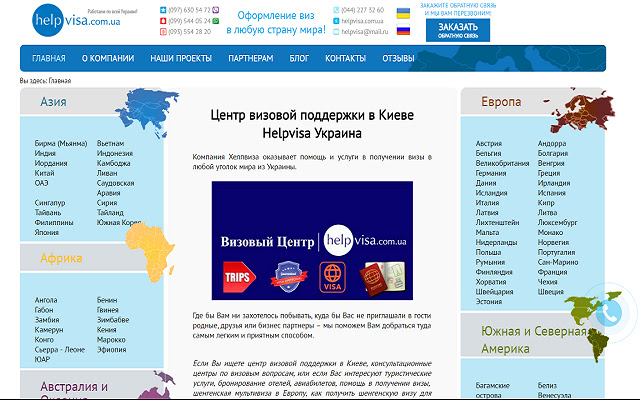The image size is (640, 400).
Task: Open the Сингапур country link
Action: [x=50, y=203]
